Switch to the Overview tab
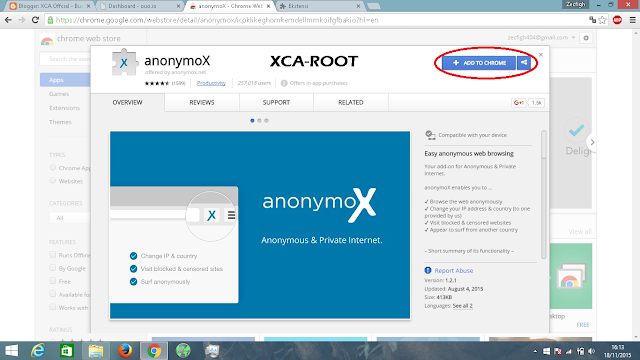The width and height of the screenshot is (640, 360). coord(127,102)
